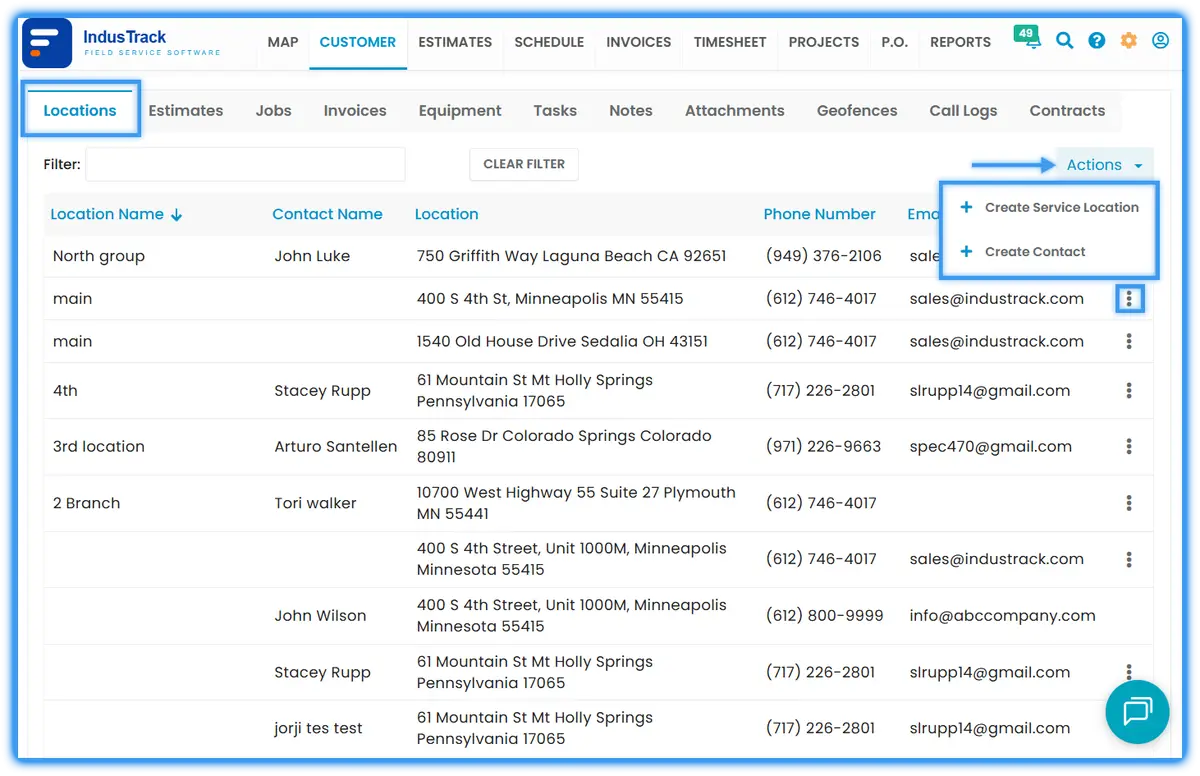
Task: Switch to the Tasks tab
Action: 555,111
